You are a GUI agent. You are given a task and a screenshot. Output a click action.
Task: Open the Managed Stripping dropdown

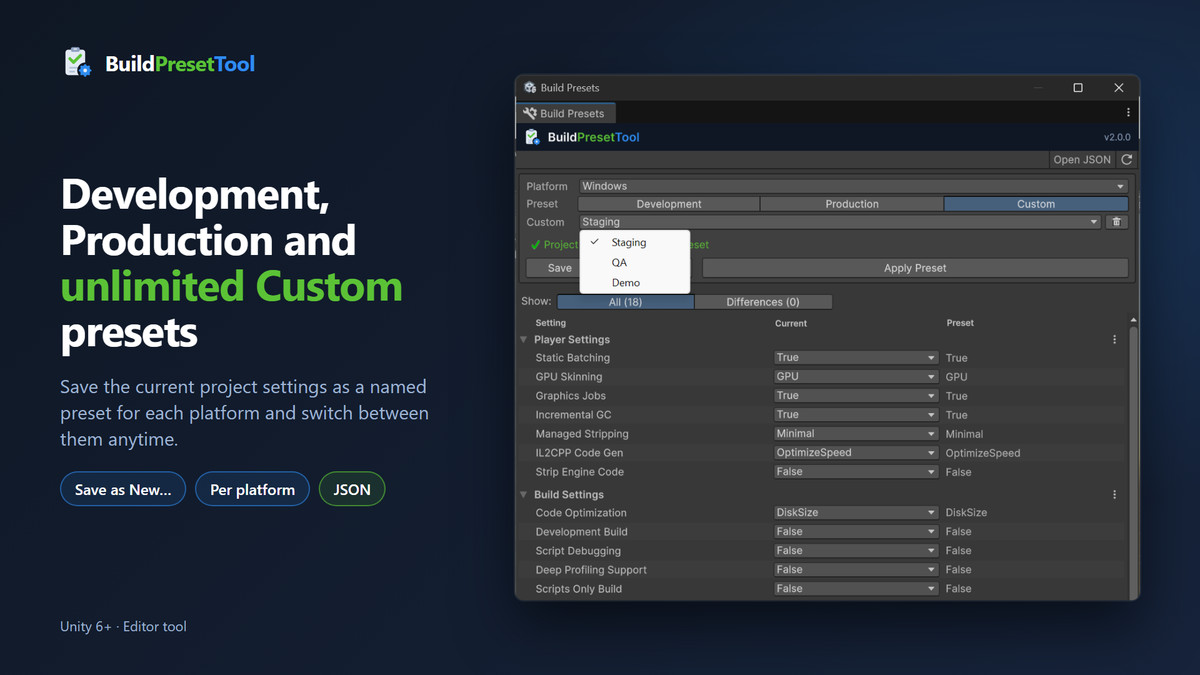[x=856, y=434]
